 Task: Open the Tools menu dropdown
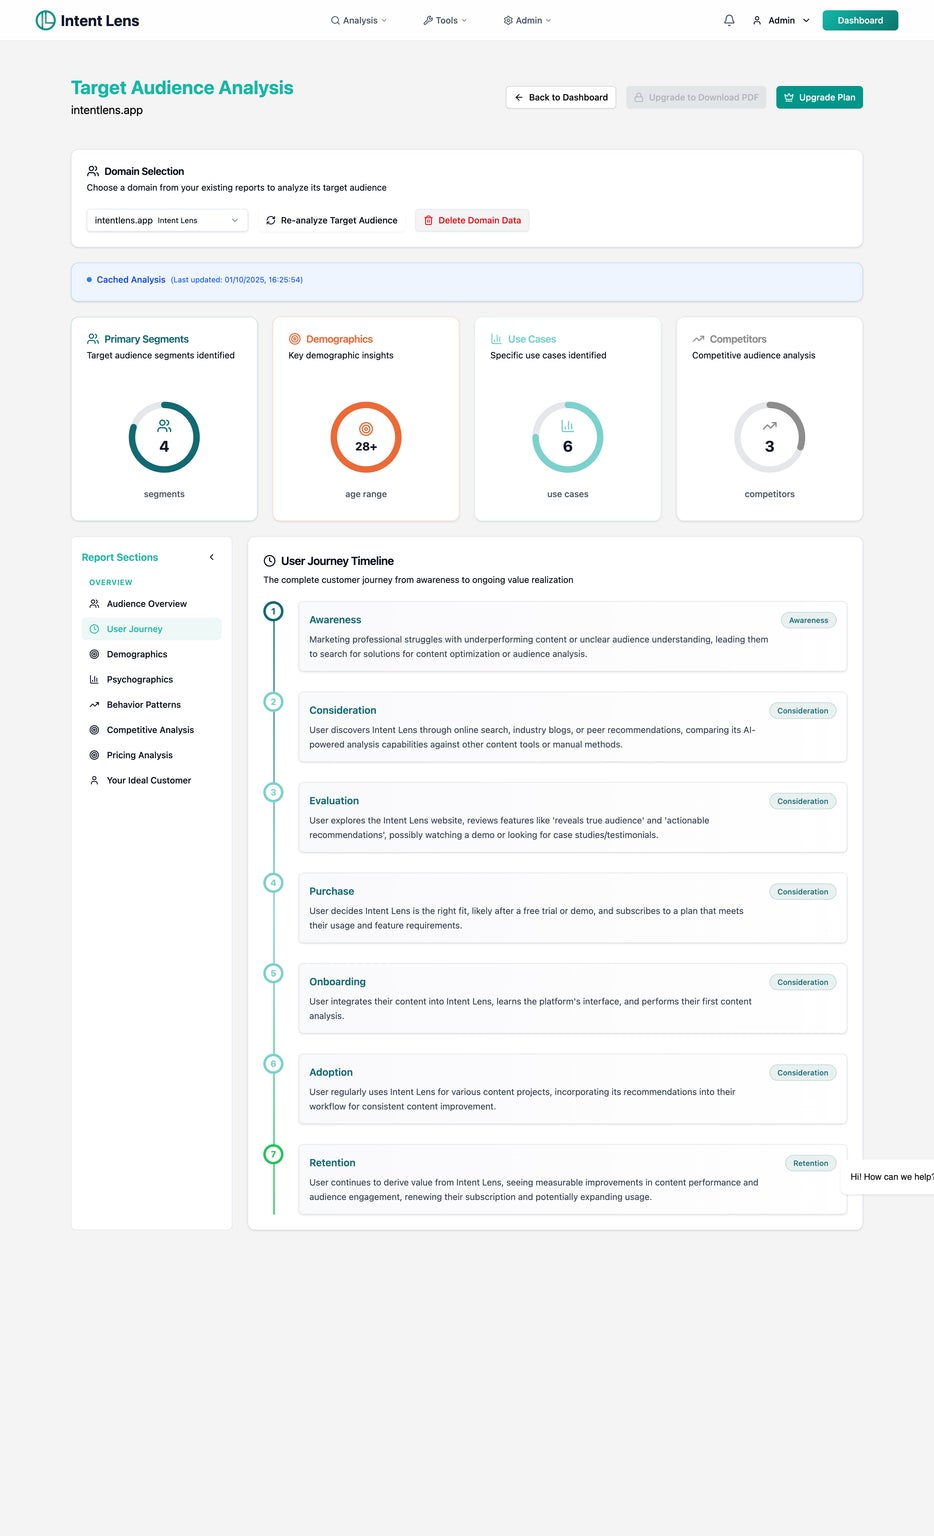click(x=445, y=20)
